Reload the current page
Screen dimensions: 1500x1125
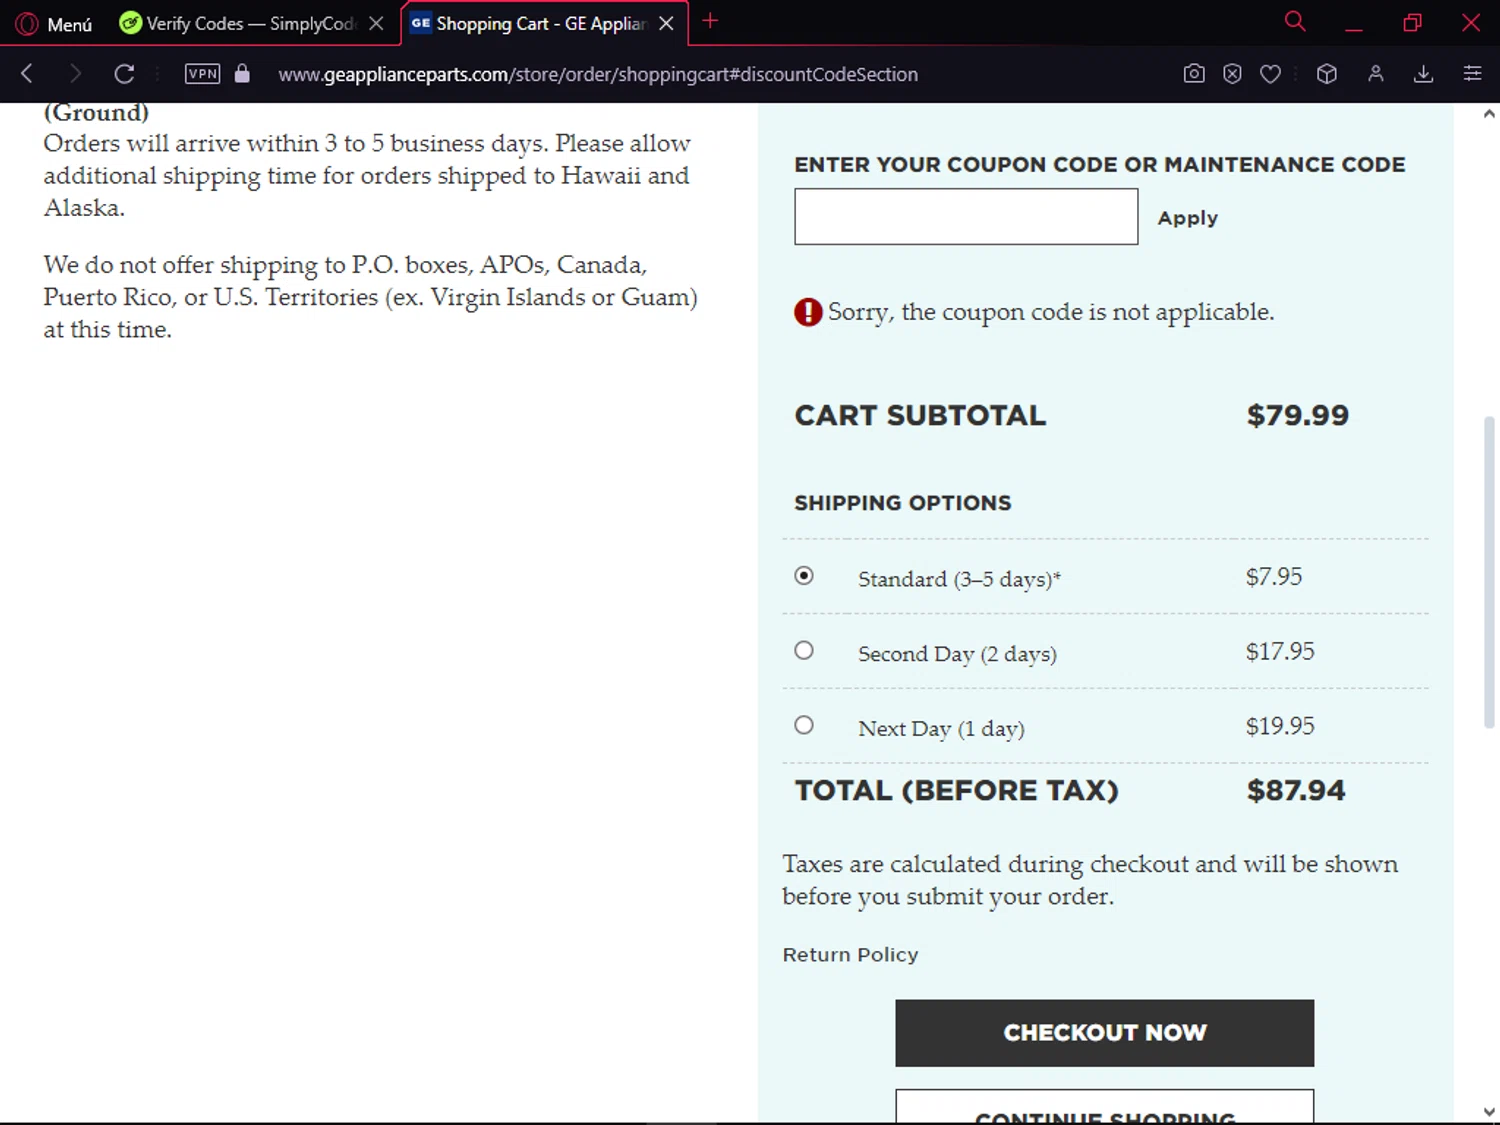click(124, 73)
